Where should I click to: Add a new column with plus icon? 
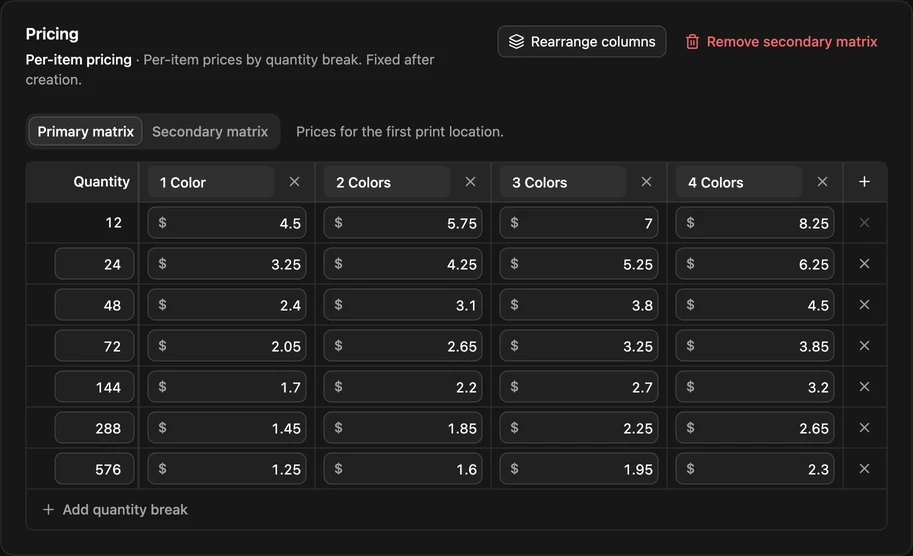coord(864,182)
